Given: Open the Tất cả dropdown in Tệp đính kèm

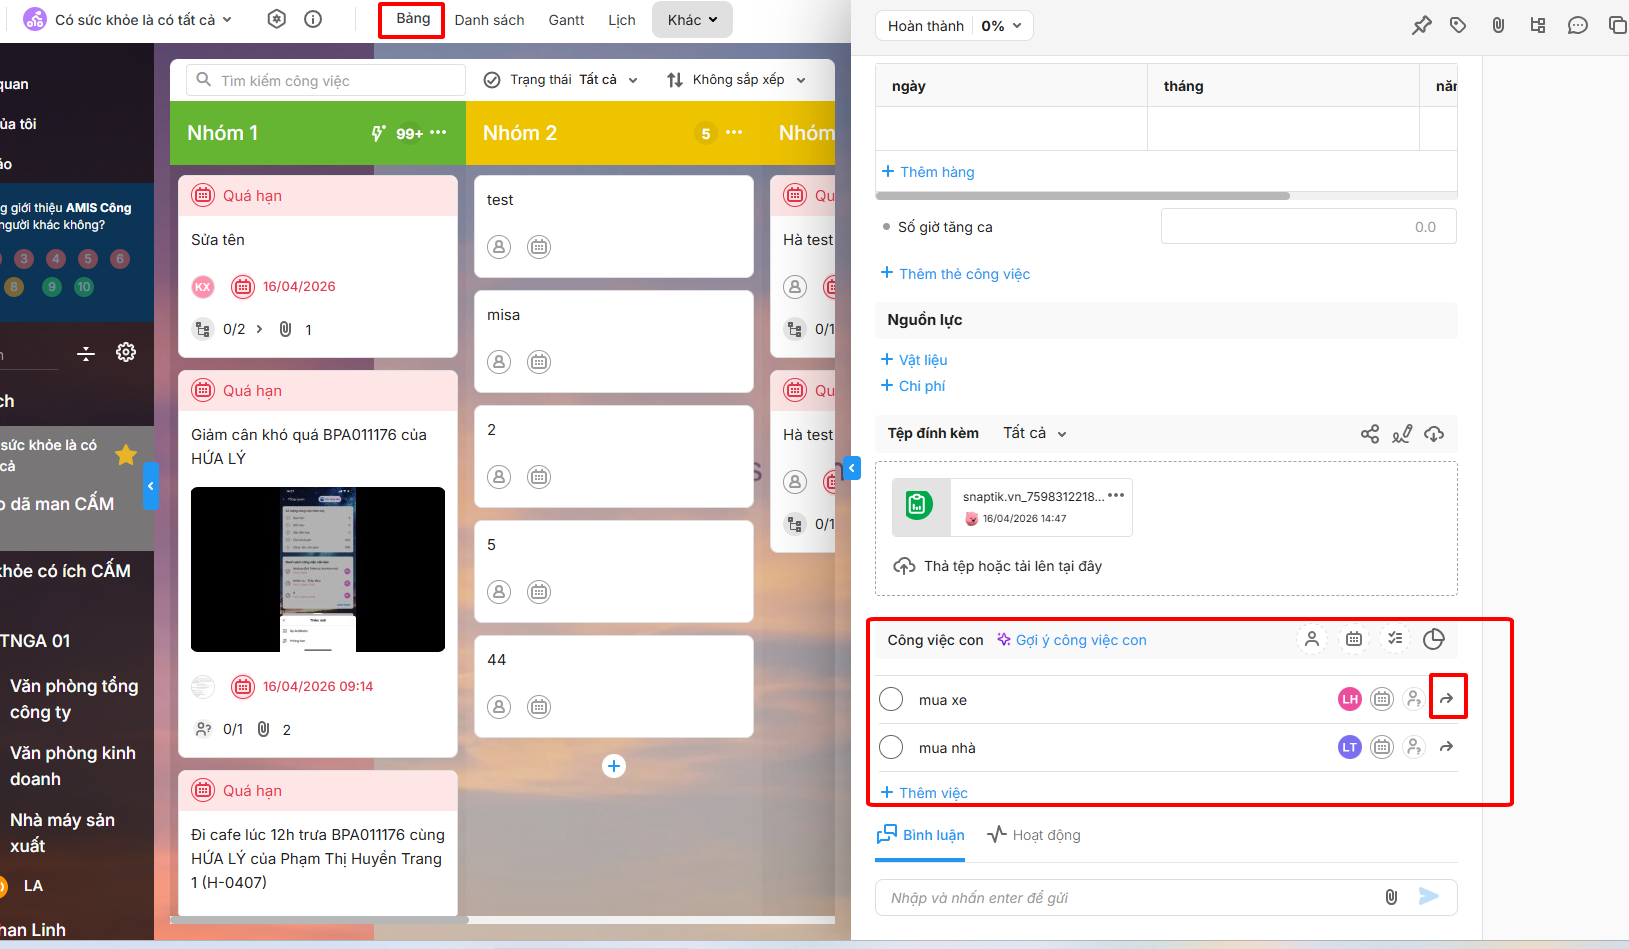Looking at the screenshot, I should [1035, 433].
